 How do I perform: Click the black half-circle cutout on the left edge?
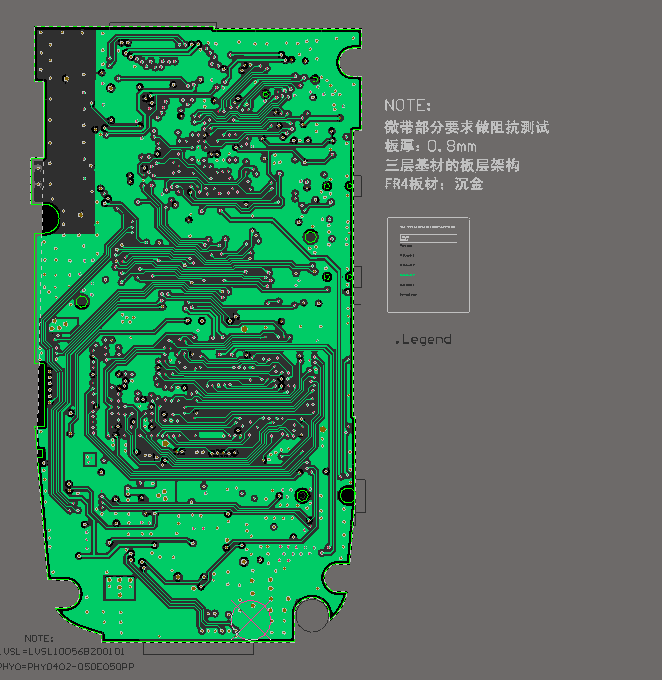[50, 219]
